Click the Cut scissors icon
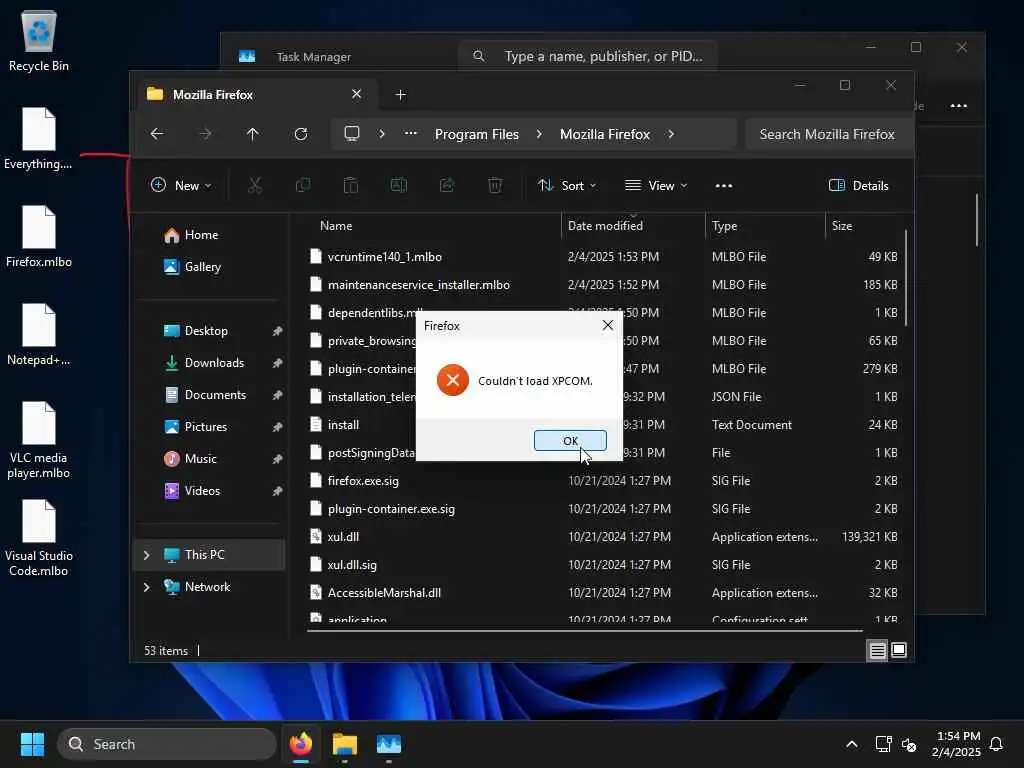This screenshot has height=768, width=1024. pyautogui.click(x=255, y=185)
